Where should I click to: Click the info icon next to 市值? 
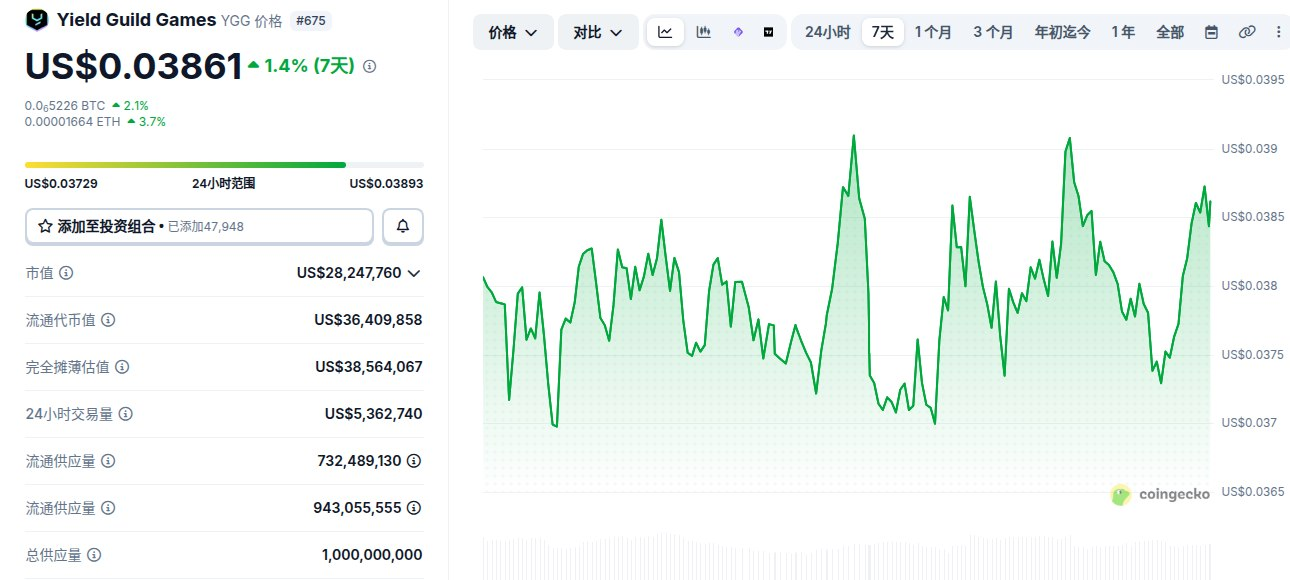click(x=66, y=272)
